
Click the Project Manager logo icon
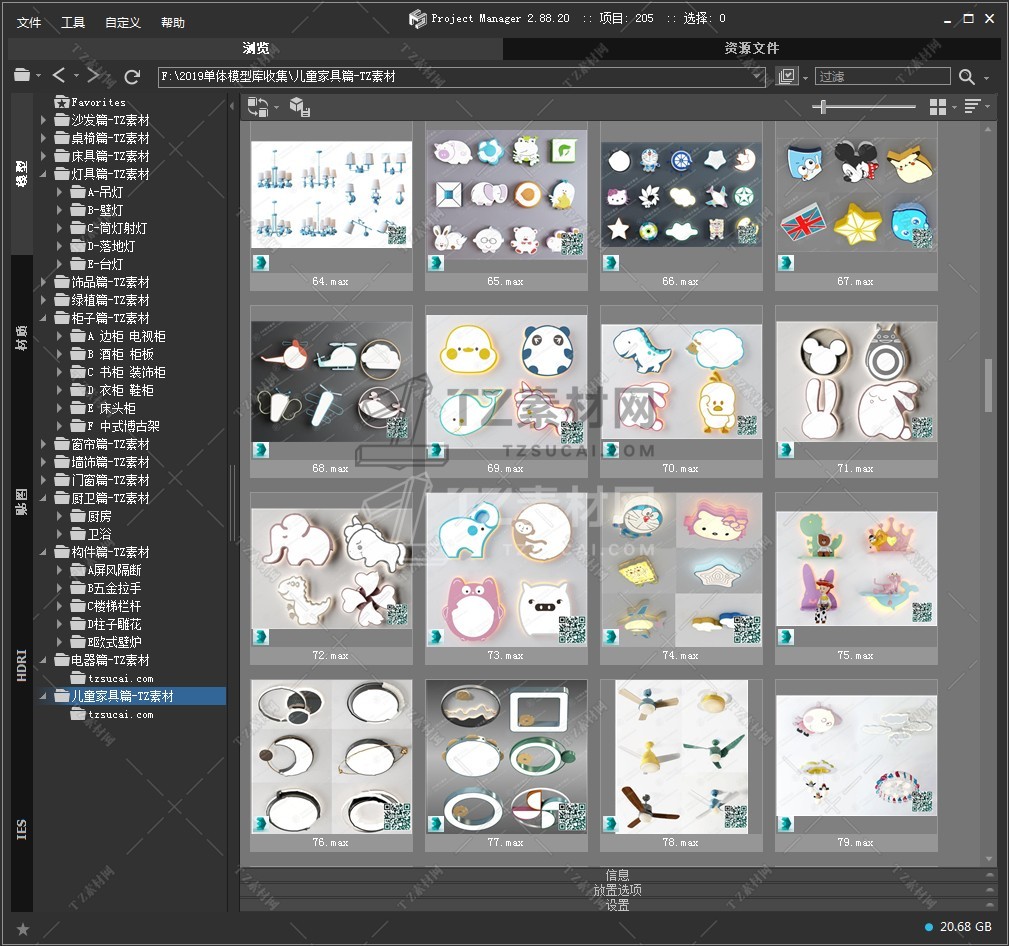point(418,19)
